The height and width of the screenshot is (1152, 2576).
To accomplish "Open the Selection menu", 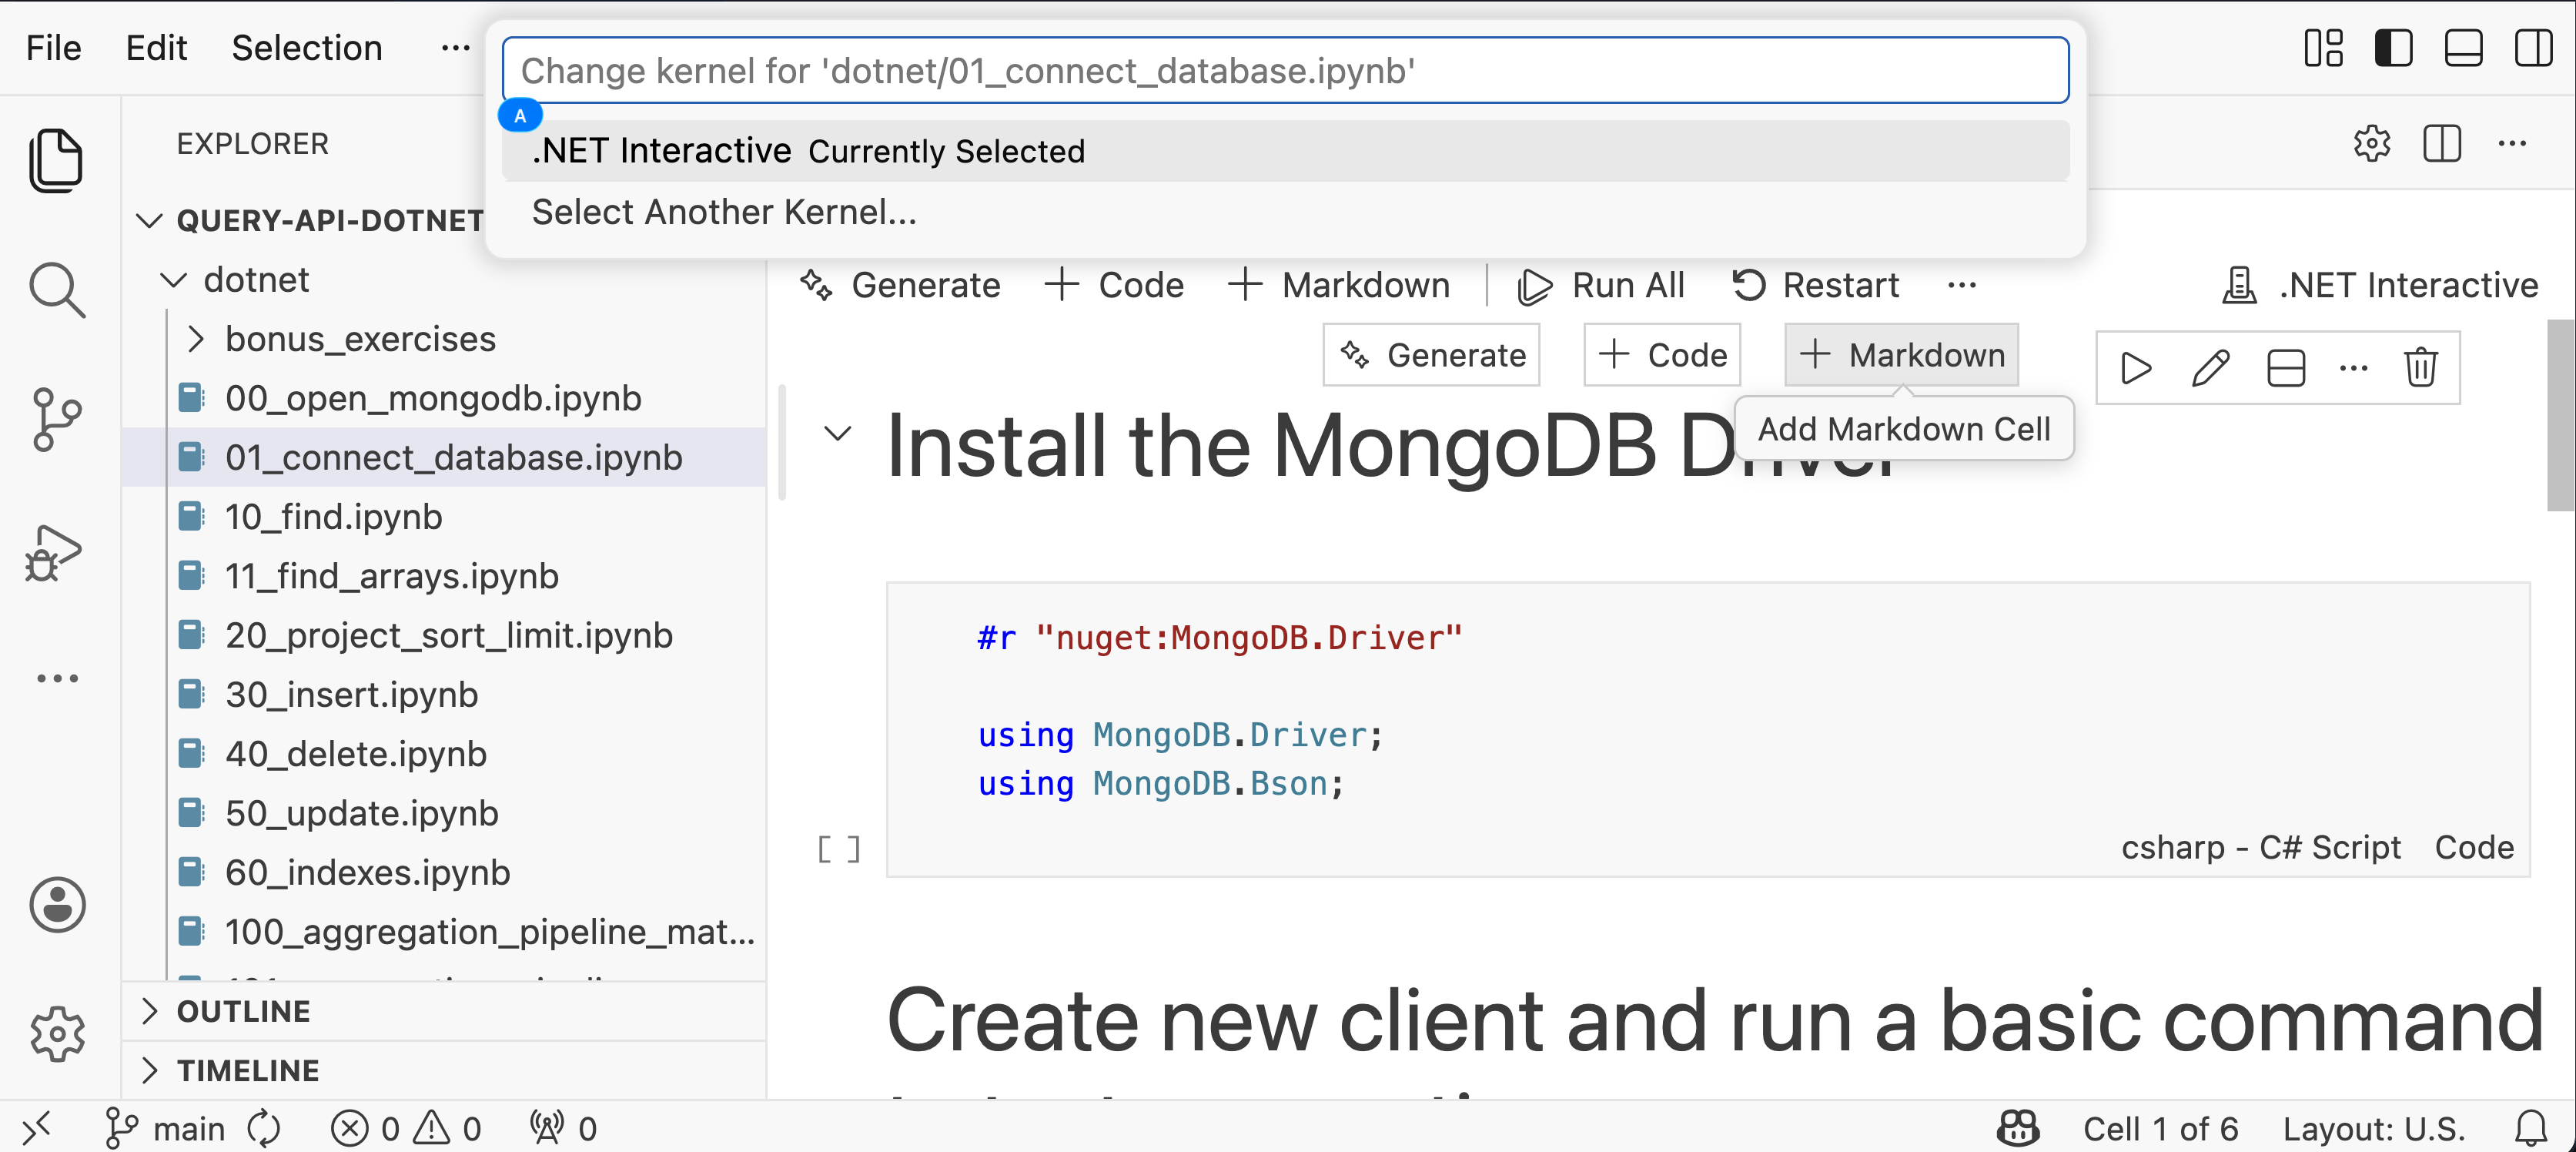I will 306,48.
